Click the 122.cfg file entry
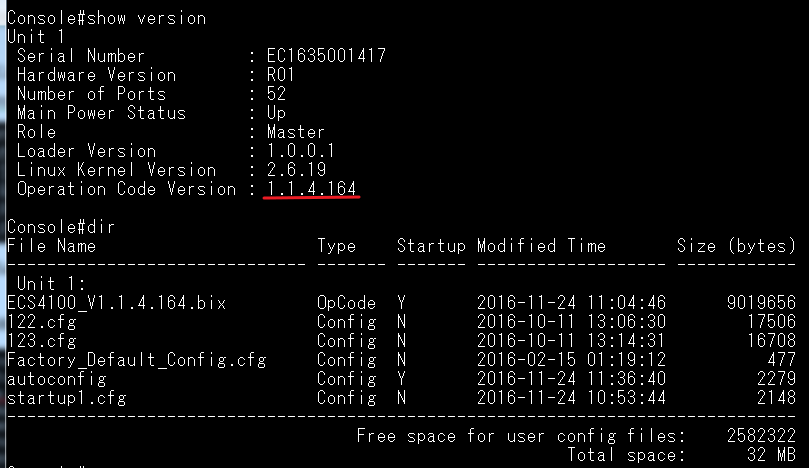 click(42, 322)
